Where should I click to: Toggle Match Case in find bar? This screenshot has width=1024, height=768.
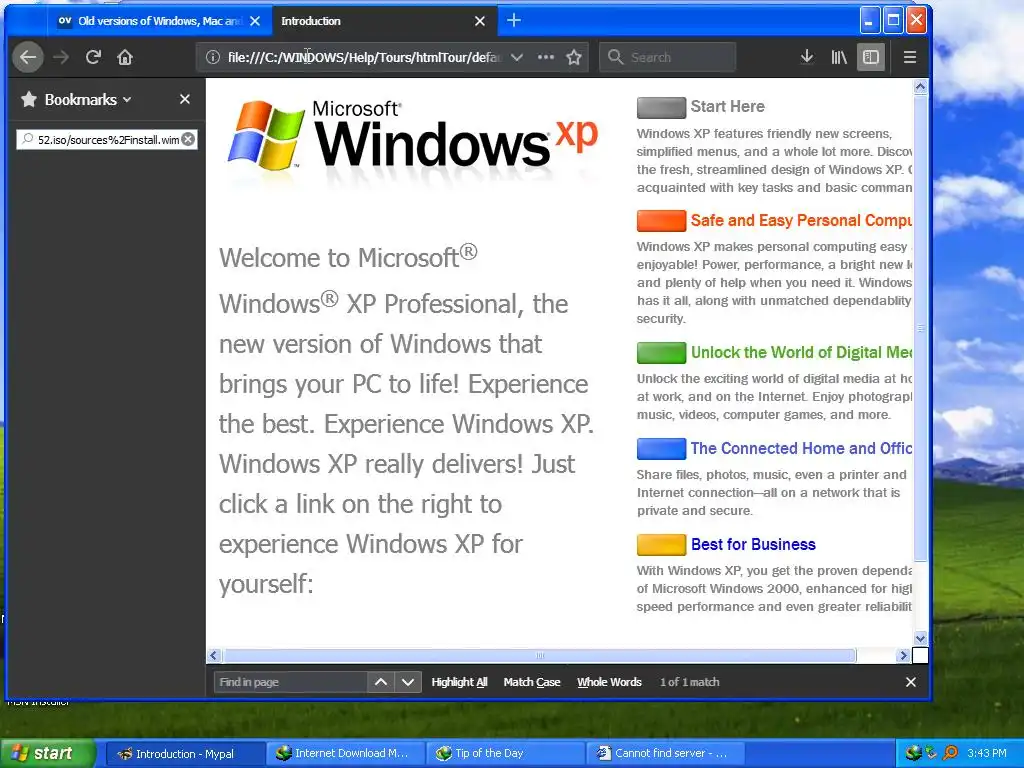pos(532,682)
